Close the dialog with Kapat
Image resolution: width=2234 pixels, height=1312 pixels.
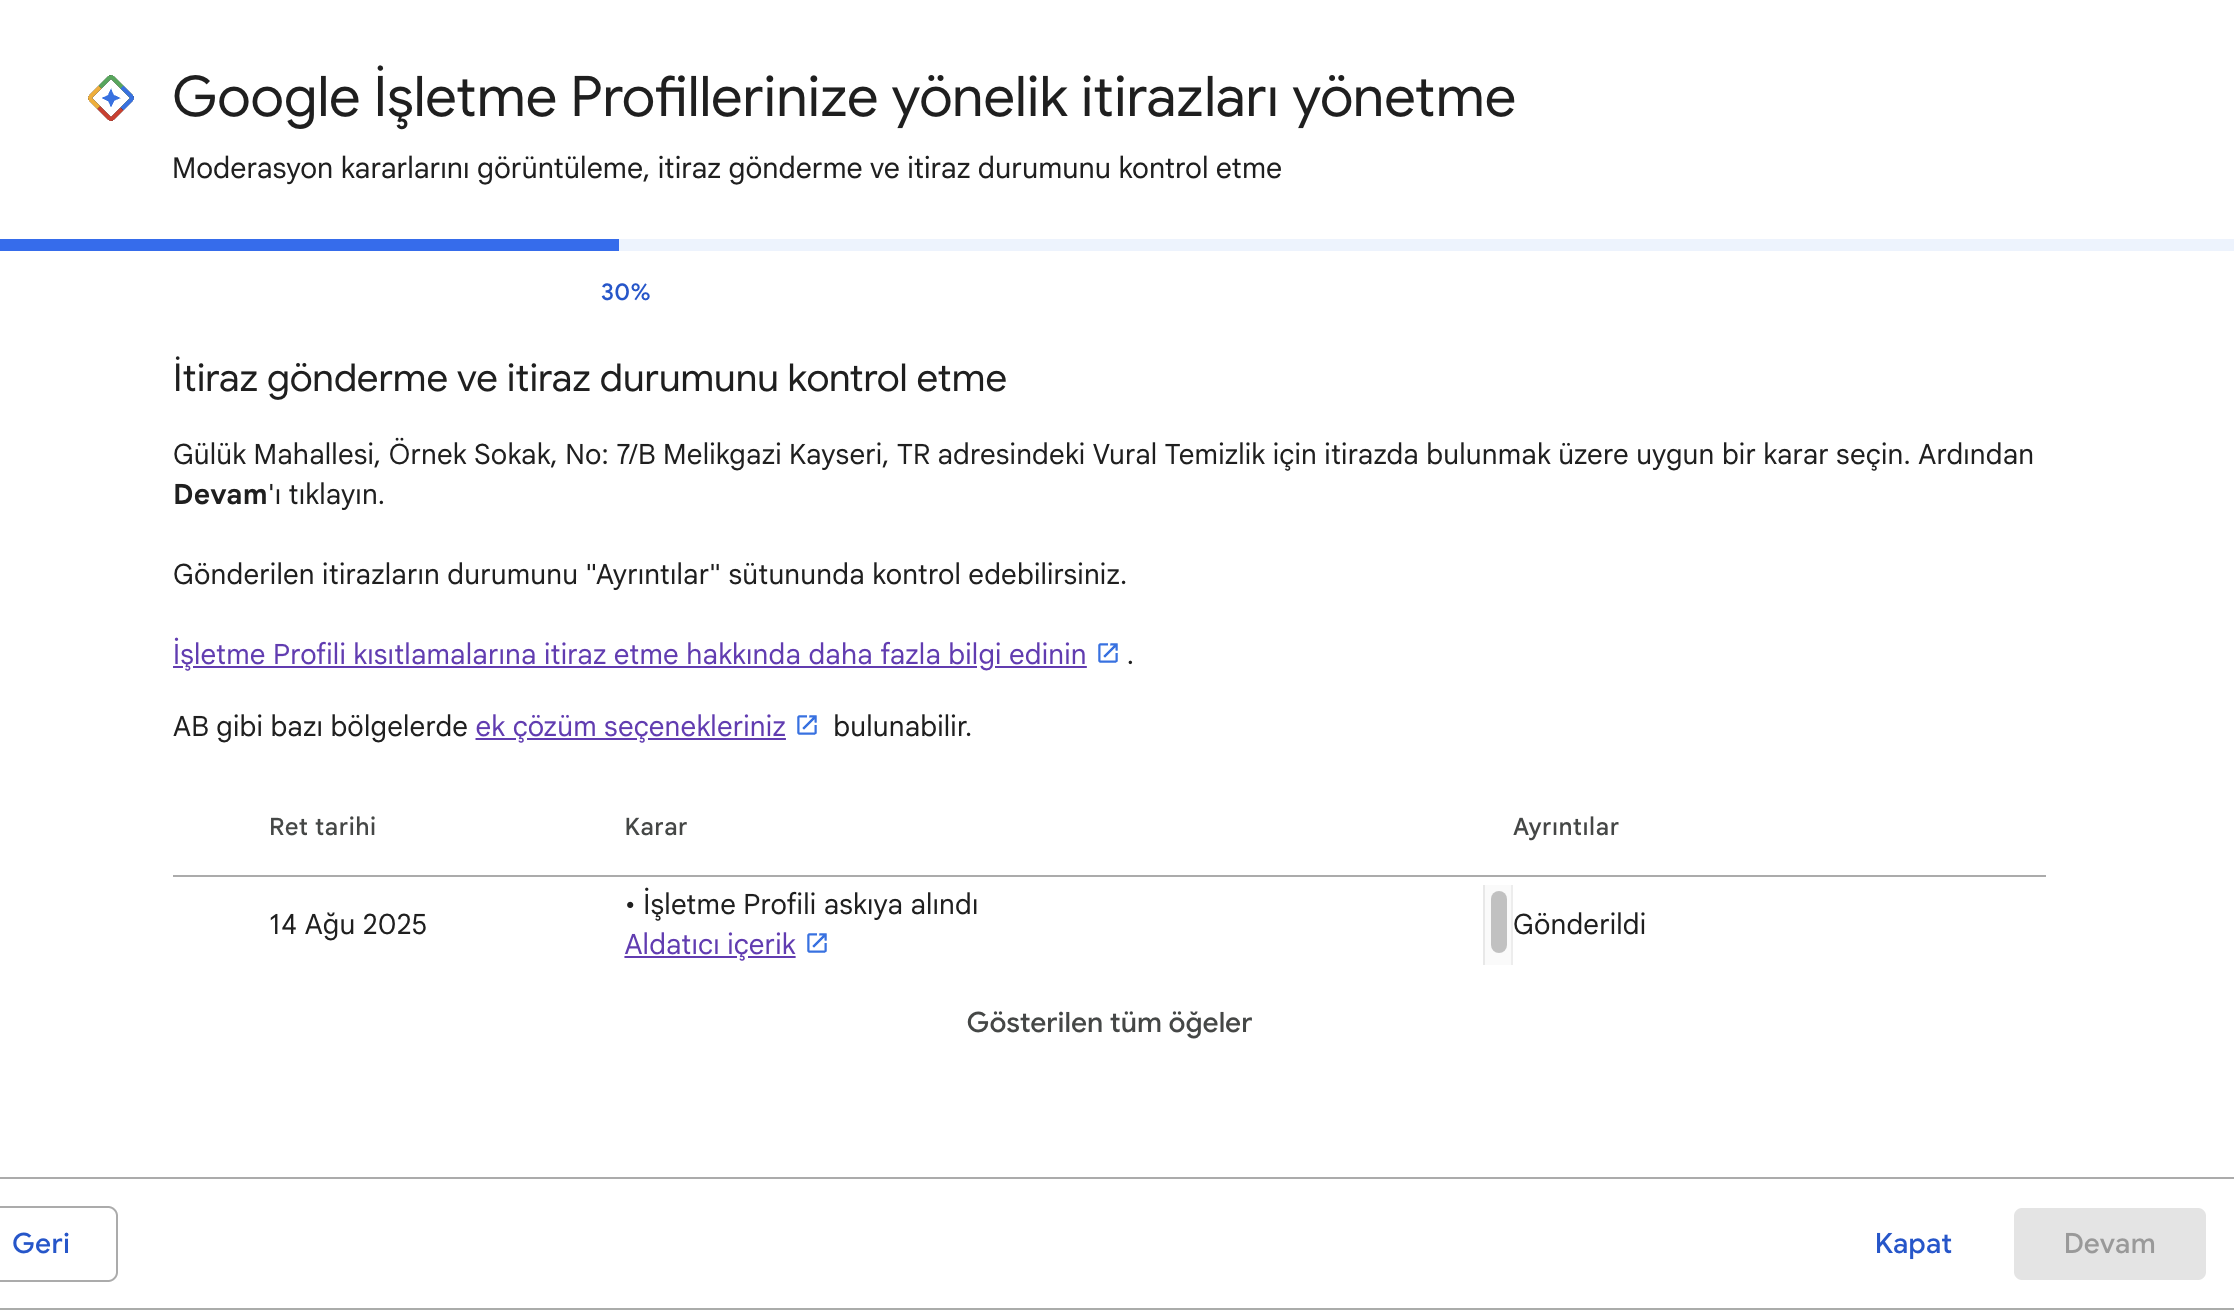pos(1913,1243)
